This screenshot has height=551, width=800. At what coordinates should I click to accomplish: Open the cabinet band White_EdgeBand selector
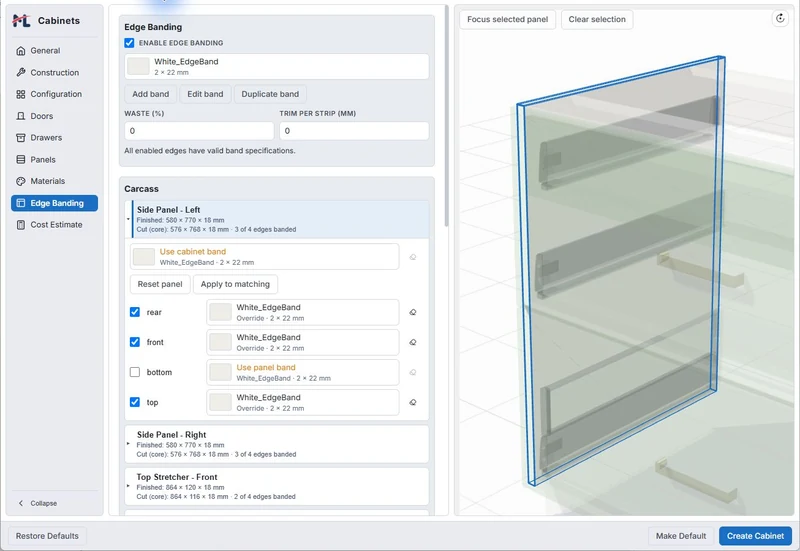277,66
